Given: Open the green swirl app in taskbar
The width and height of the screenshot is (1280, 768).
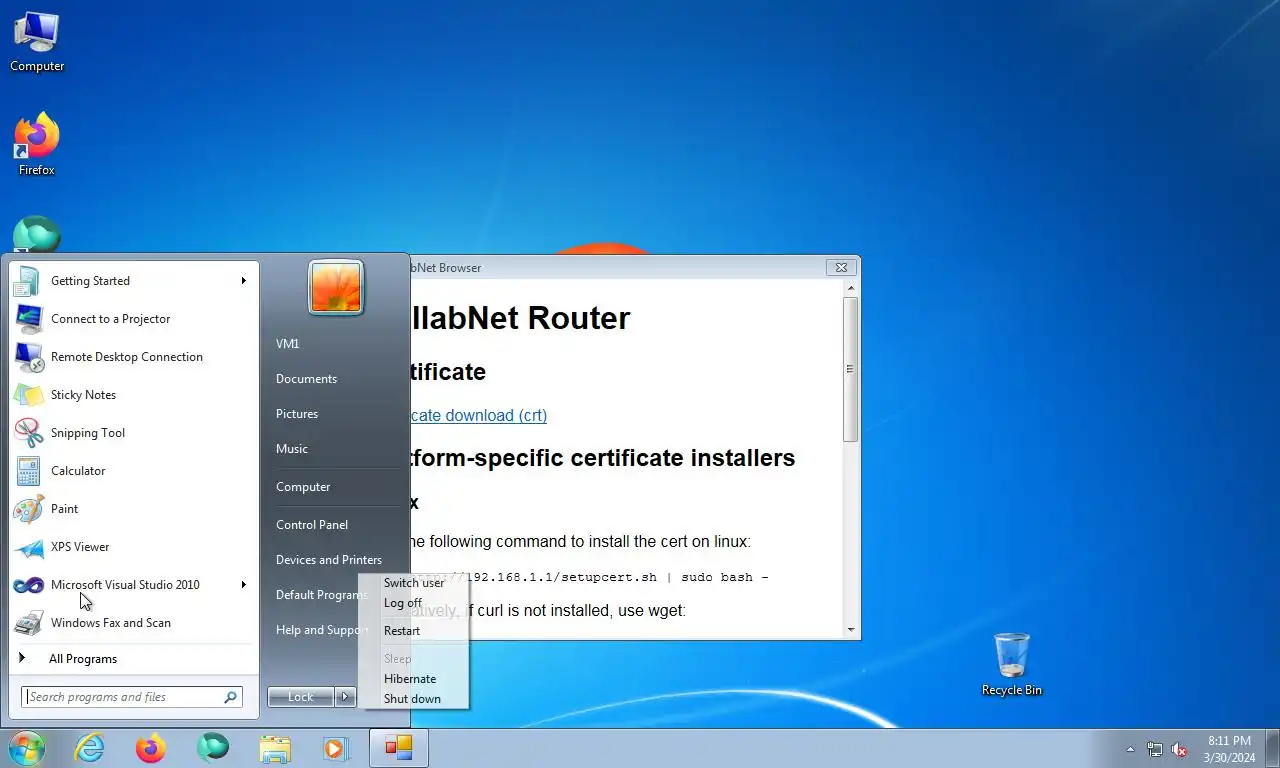Looking at the screenshot, I should click(213, 747).
